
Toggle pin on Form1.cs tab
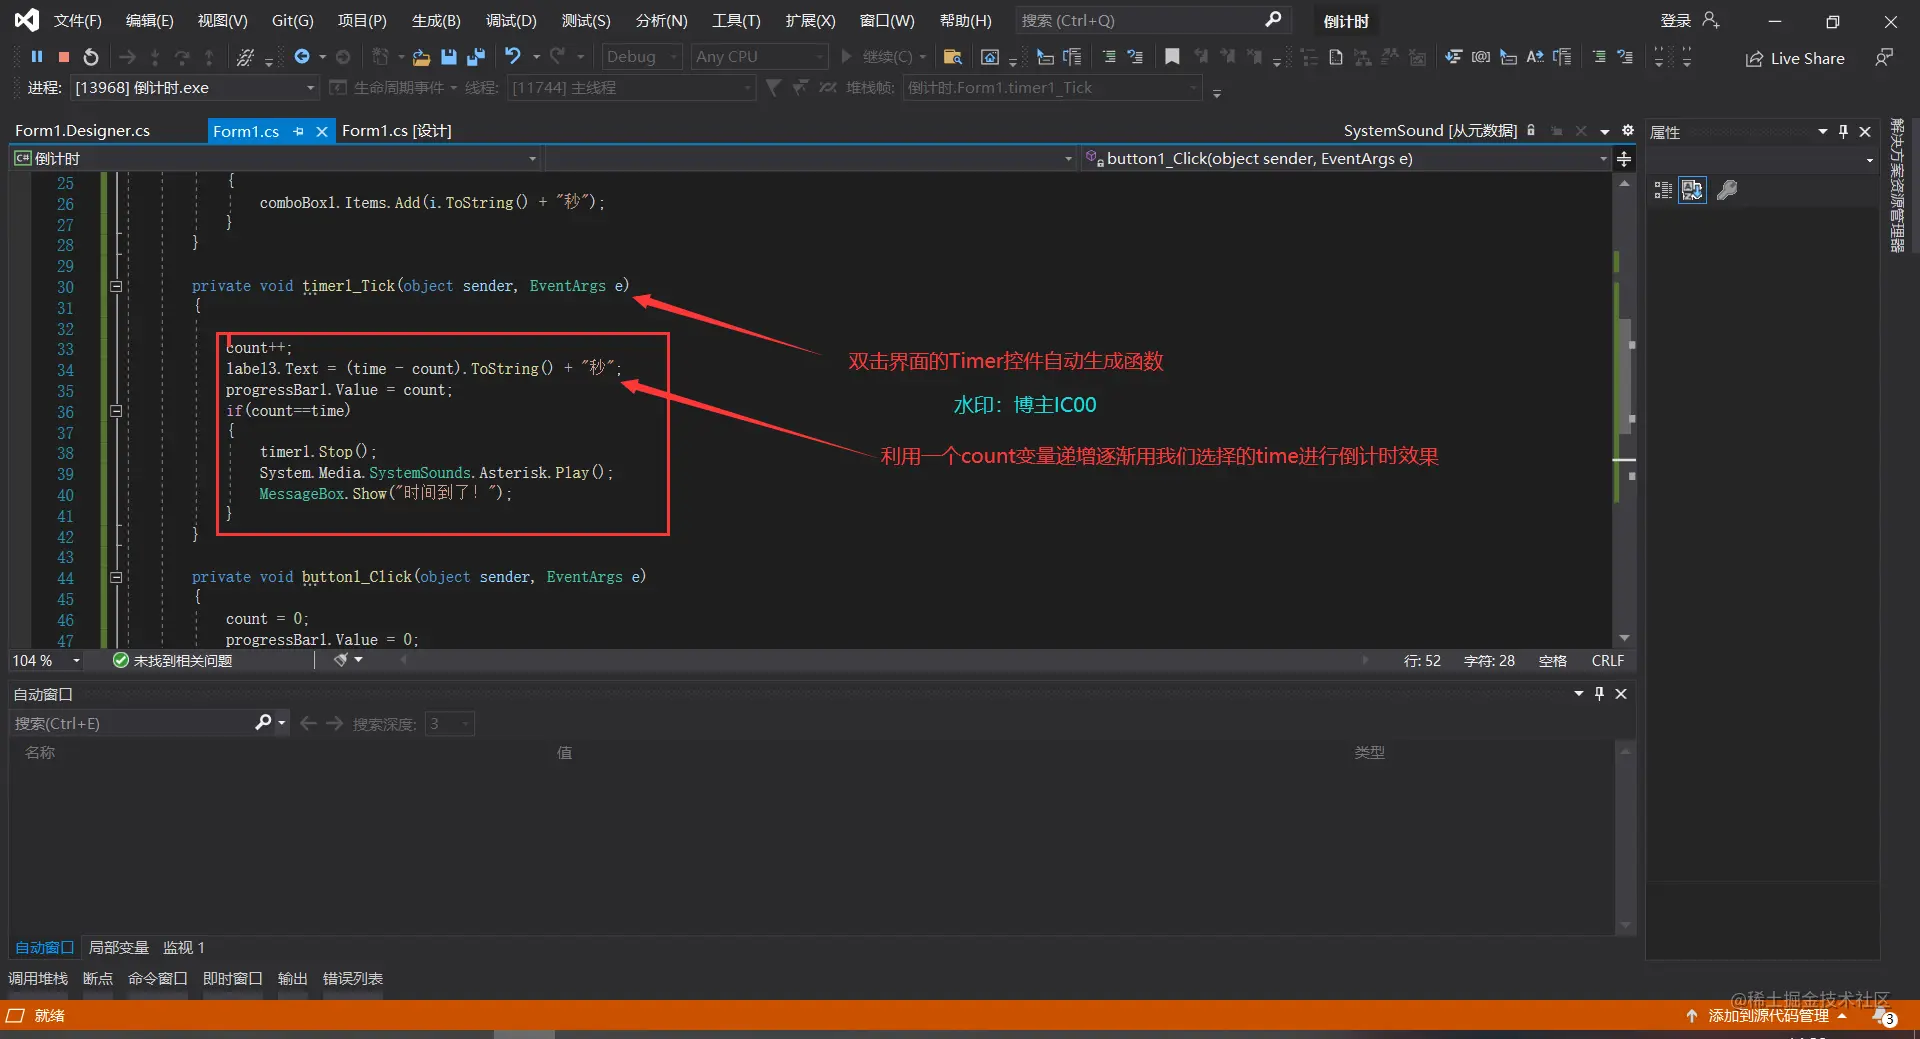click(298, 131)
